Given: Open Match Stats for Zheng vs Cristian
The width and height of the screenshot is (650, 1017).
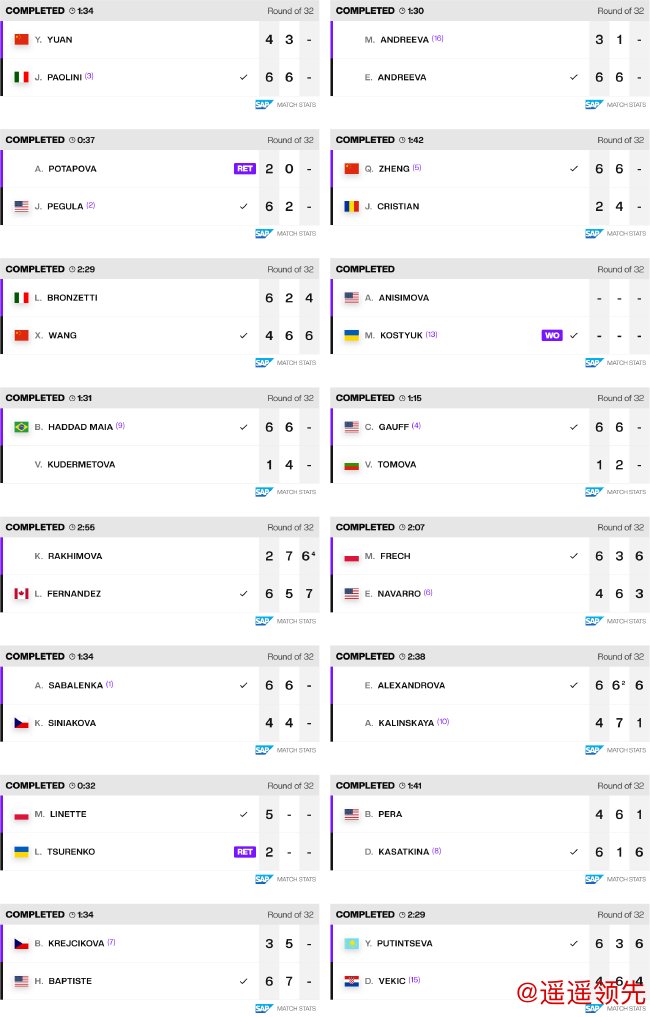Looking at the screenshot, I should click(617, 233).
